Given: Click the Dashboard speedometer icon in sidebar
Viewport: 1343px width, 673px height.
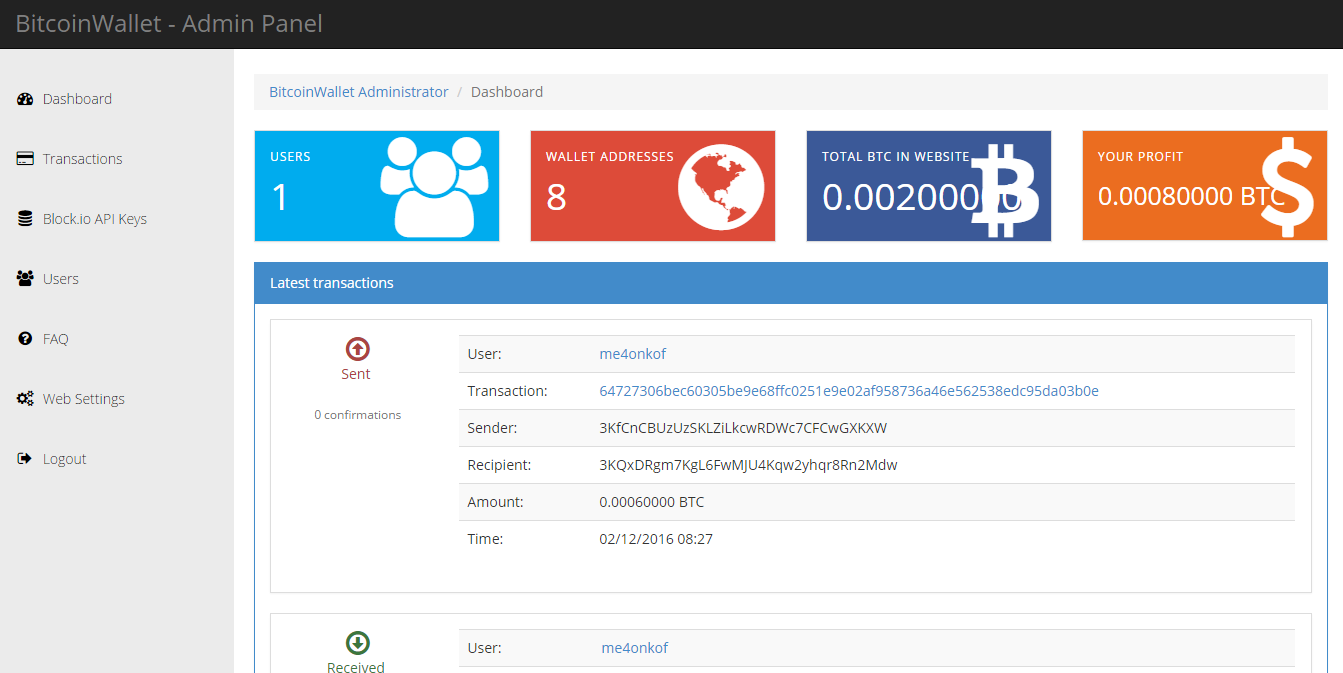Looking at the screenshot, I should click(x=25, y=99).
